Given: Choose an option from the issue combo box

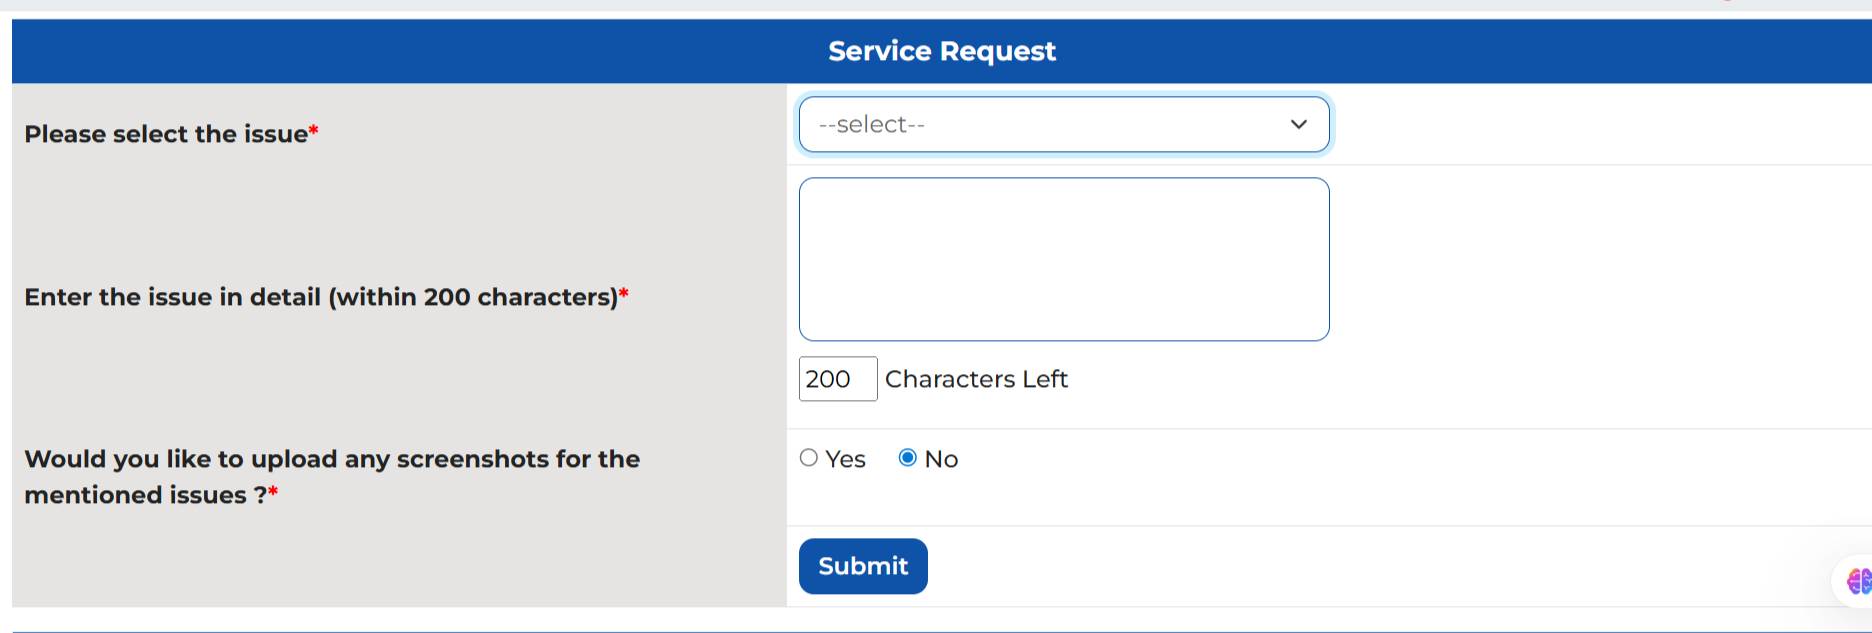Looking at the screenshot, I should click(1063, 124).
